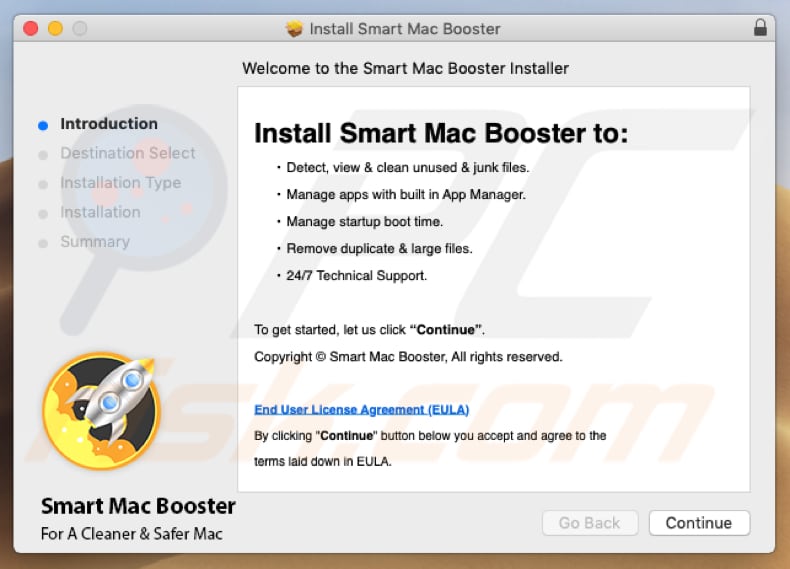Click the blue Introduction step bullet
Viewport: 790px width, 569px height.
pyautogui.click(x=43, y=125)
